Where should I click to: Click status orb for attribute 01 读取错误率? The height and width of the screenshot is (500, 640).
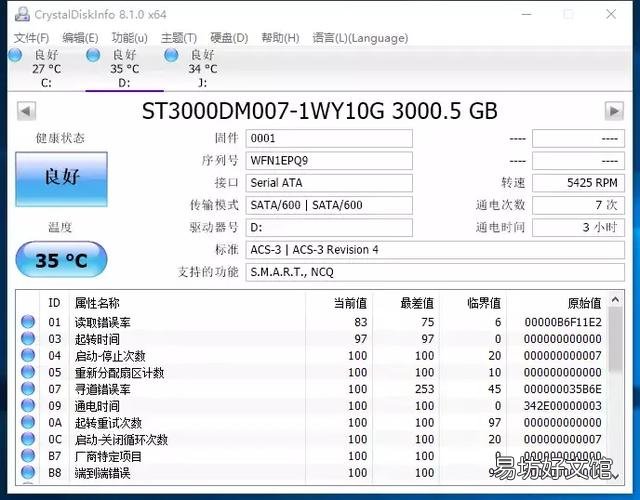(28, 322)
